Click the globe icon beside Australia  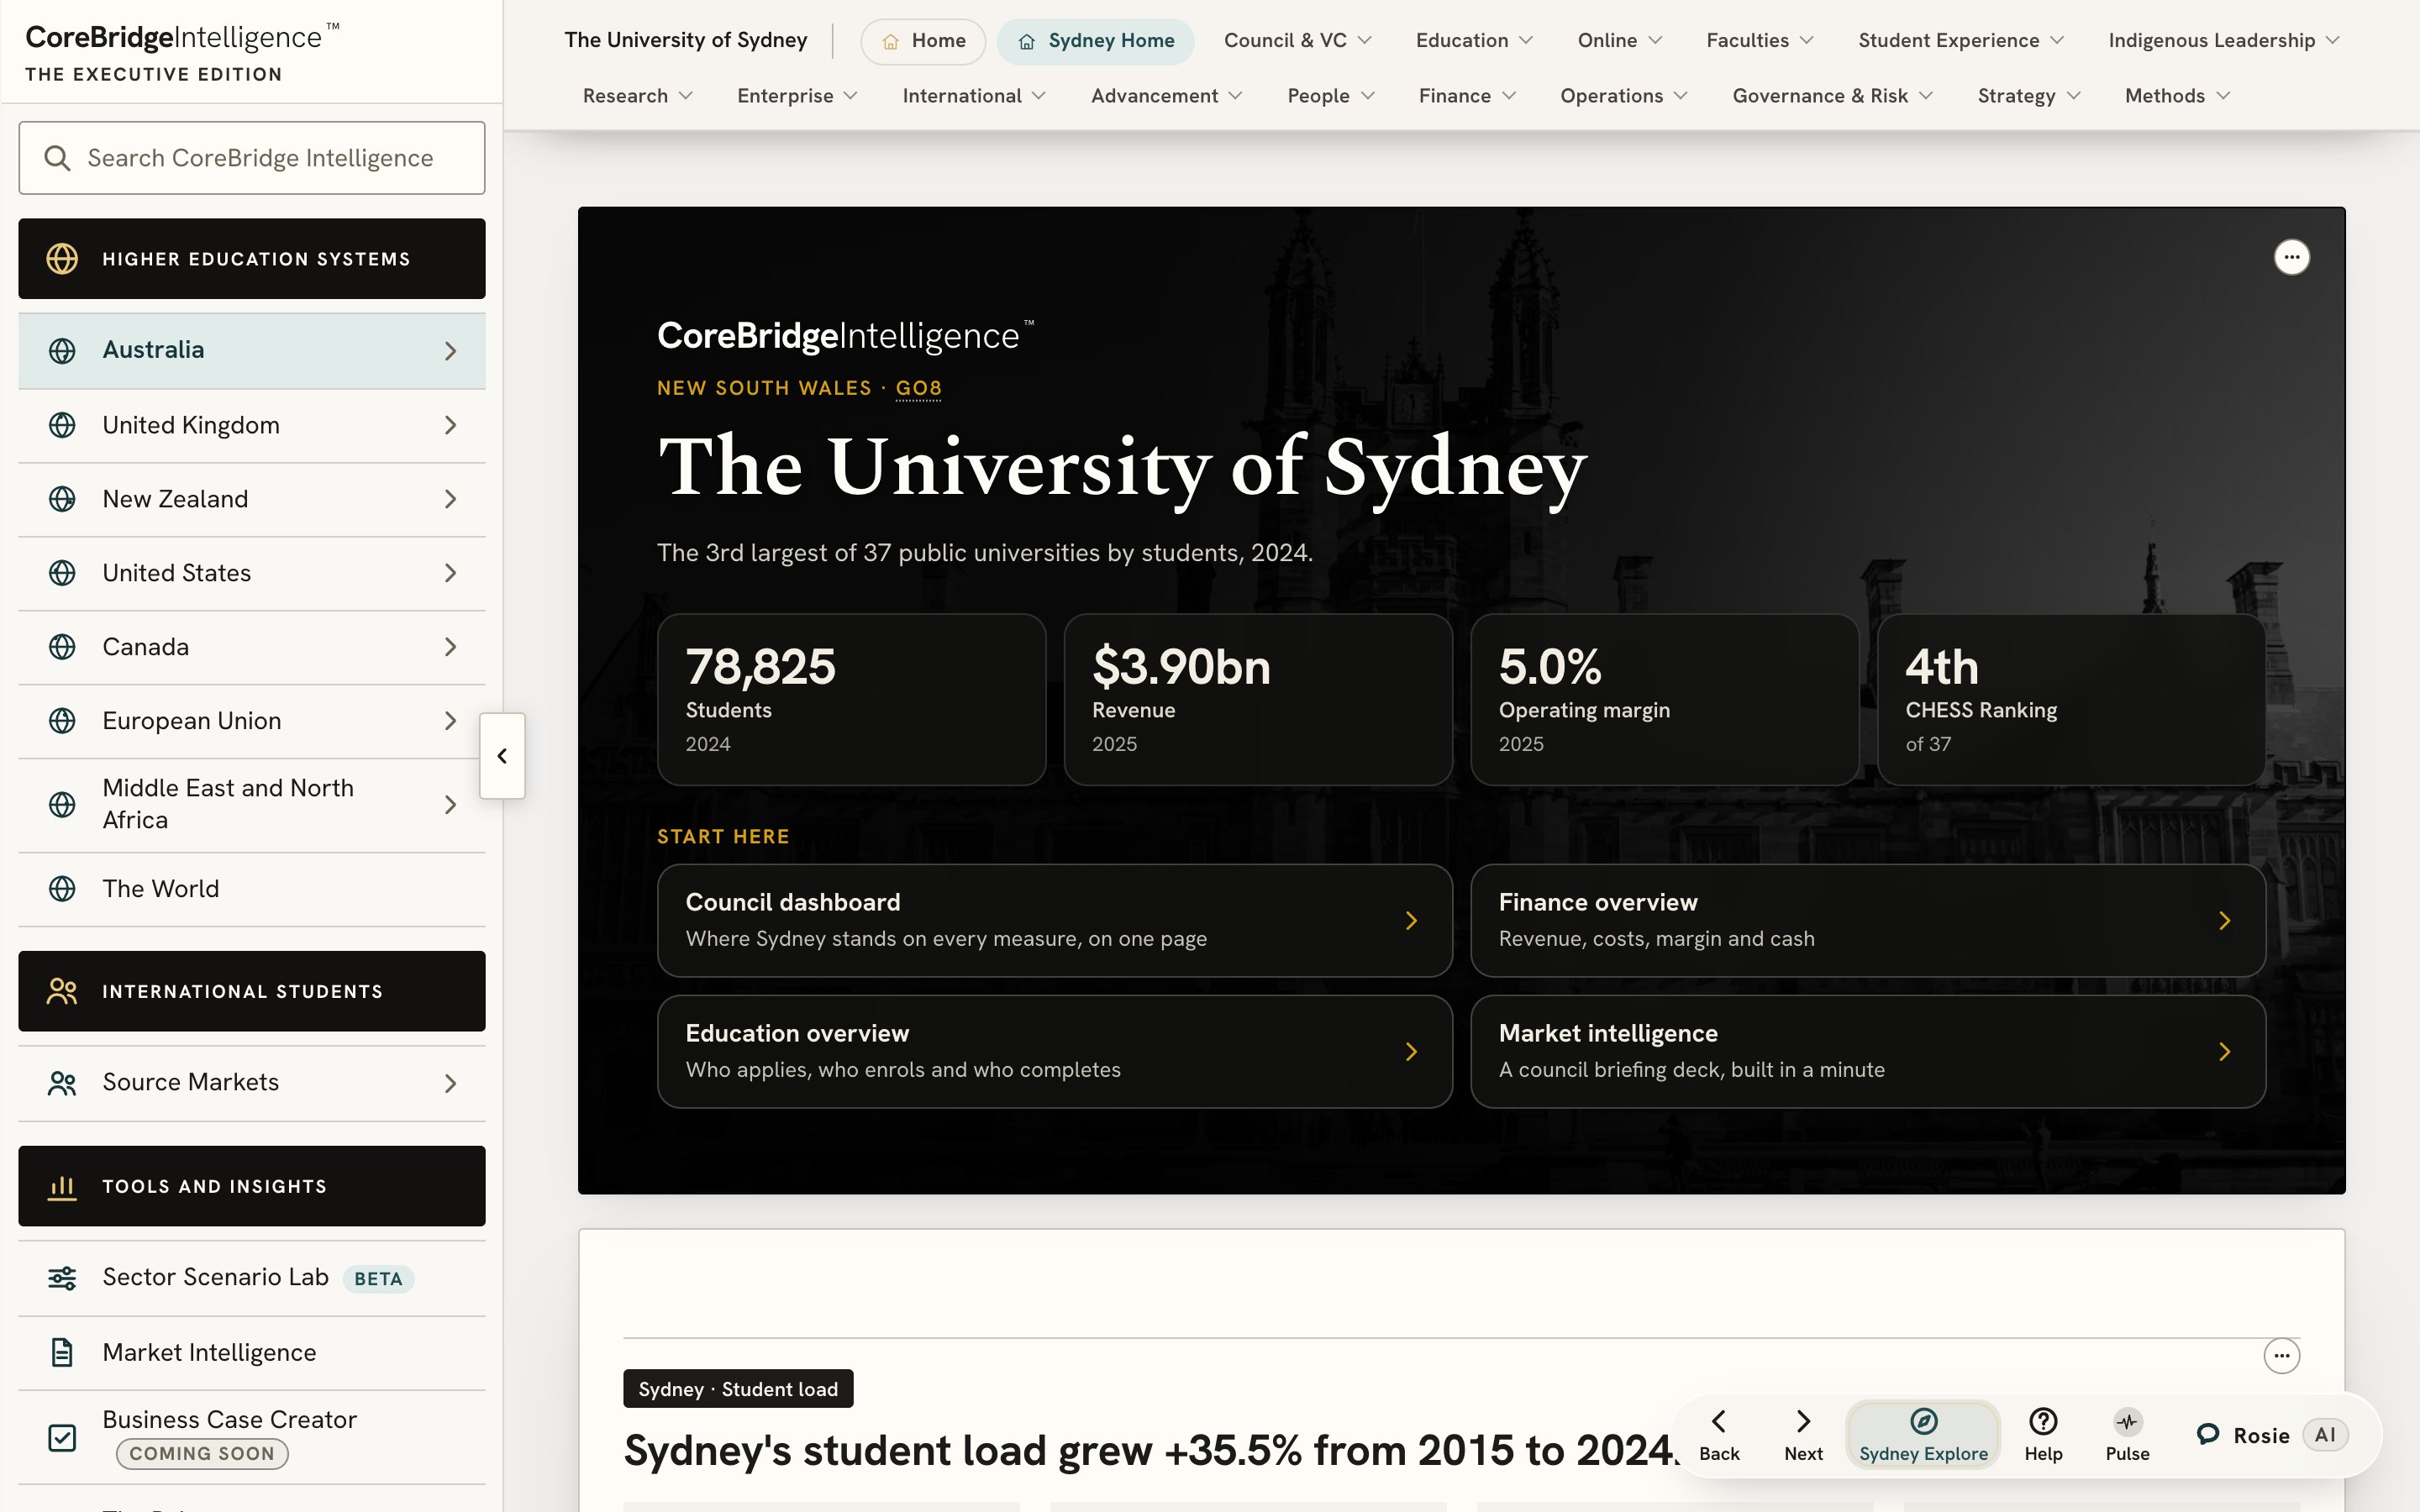pos(62,351)
